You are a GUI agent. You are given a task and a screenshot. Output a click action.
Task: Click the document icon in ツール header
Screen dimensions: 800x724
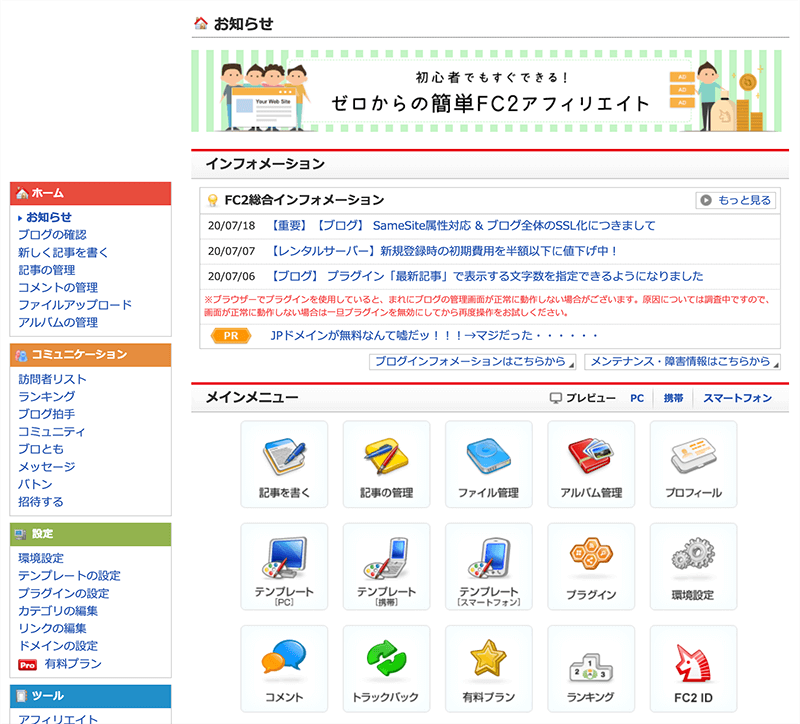coord(21,696)
